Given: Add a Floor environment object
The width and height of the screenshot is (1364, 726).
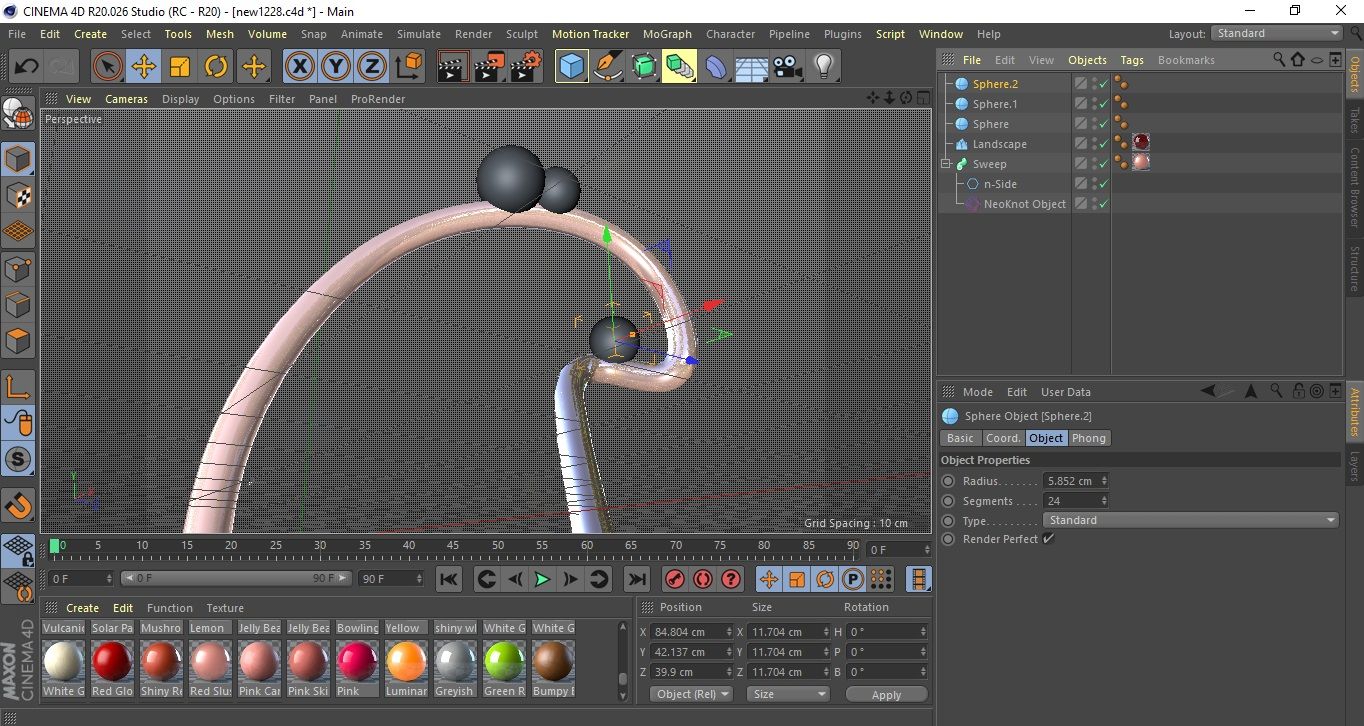Looking at the screenshot, I should coord(751,67).
